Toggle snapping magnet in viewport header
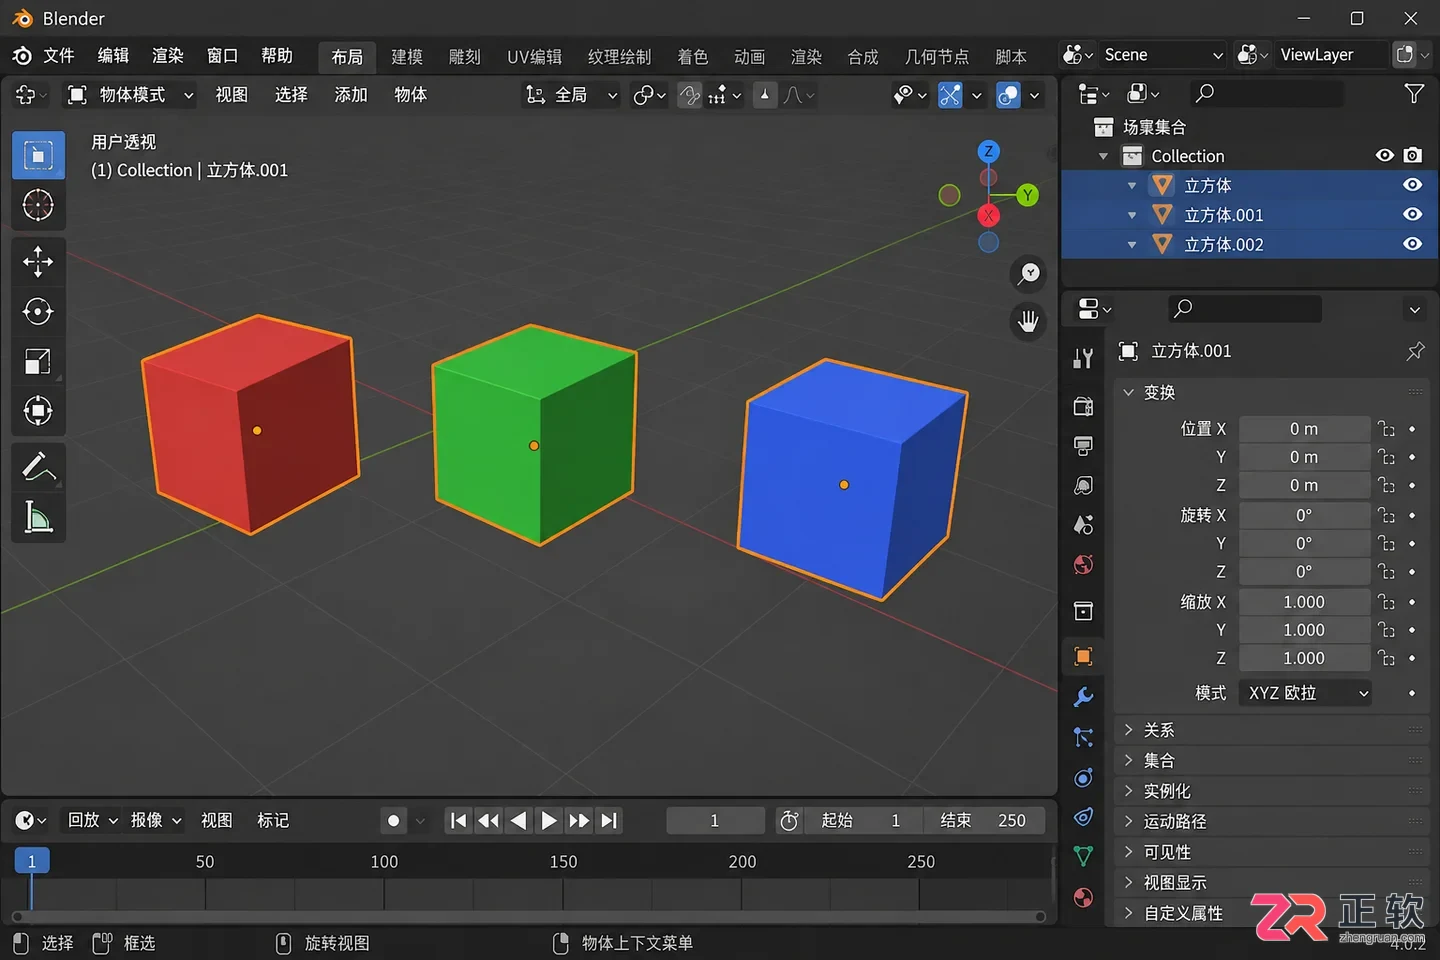 pyautogui.click(x=690, y=95)
